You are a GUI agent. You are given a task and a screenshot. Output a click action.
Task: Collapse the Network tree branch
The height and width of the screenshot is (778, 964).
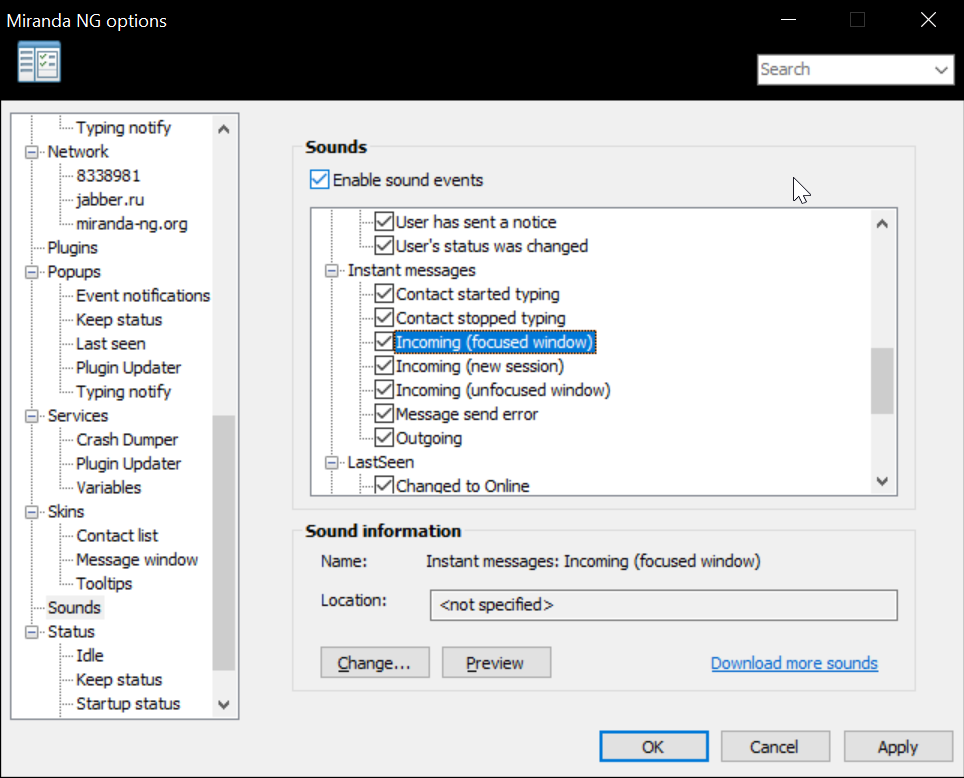(30, 151)
